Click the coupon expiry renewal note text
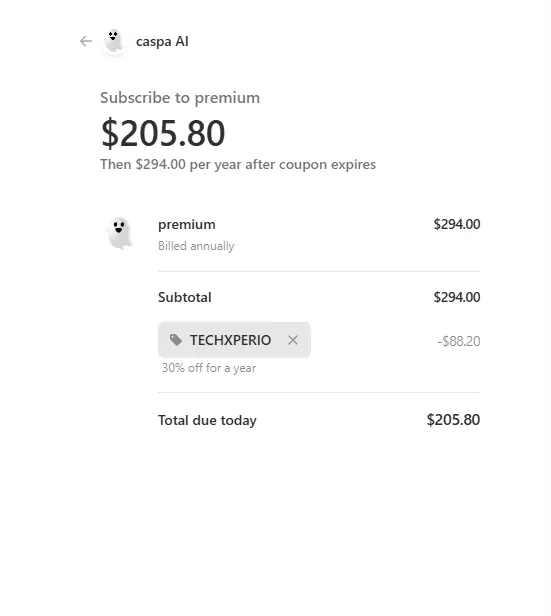The image size is (551, 616). (x=238, y=165)
